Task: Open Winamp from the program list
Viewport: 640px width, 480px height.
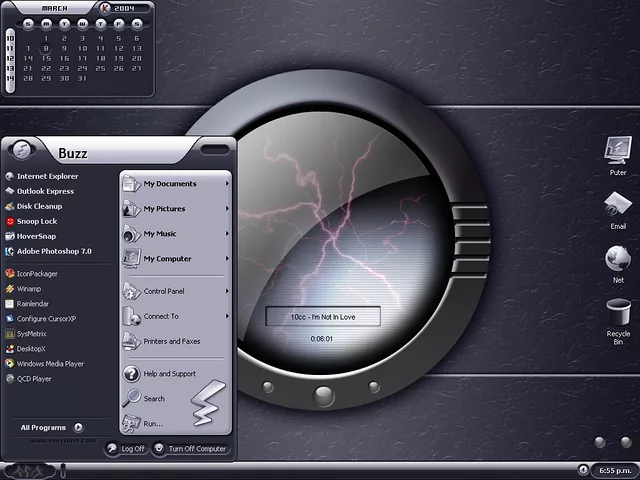Action: coord(30,288)
